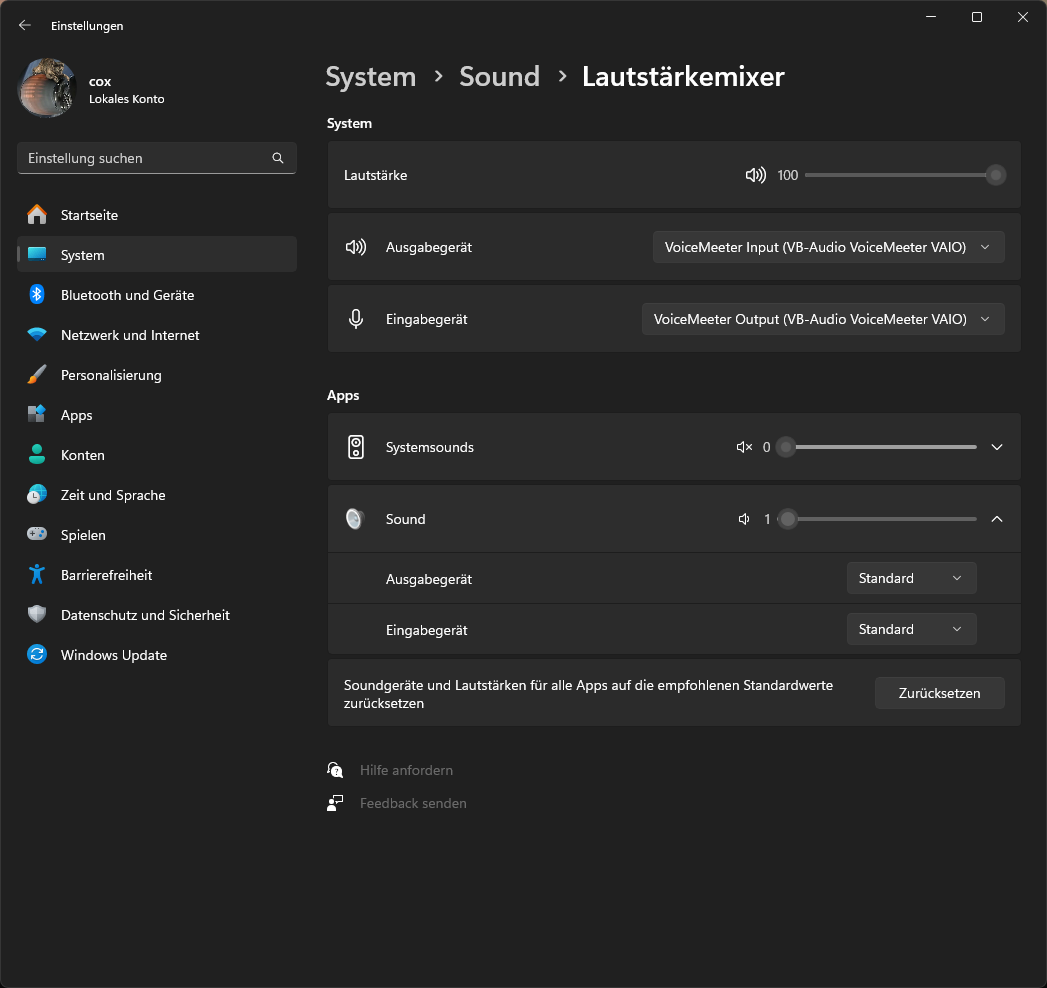This screenshot has width=1047, height=988.
Task: Click the Zurücksetzen button
Action: (939, 693)
